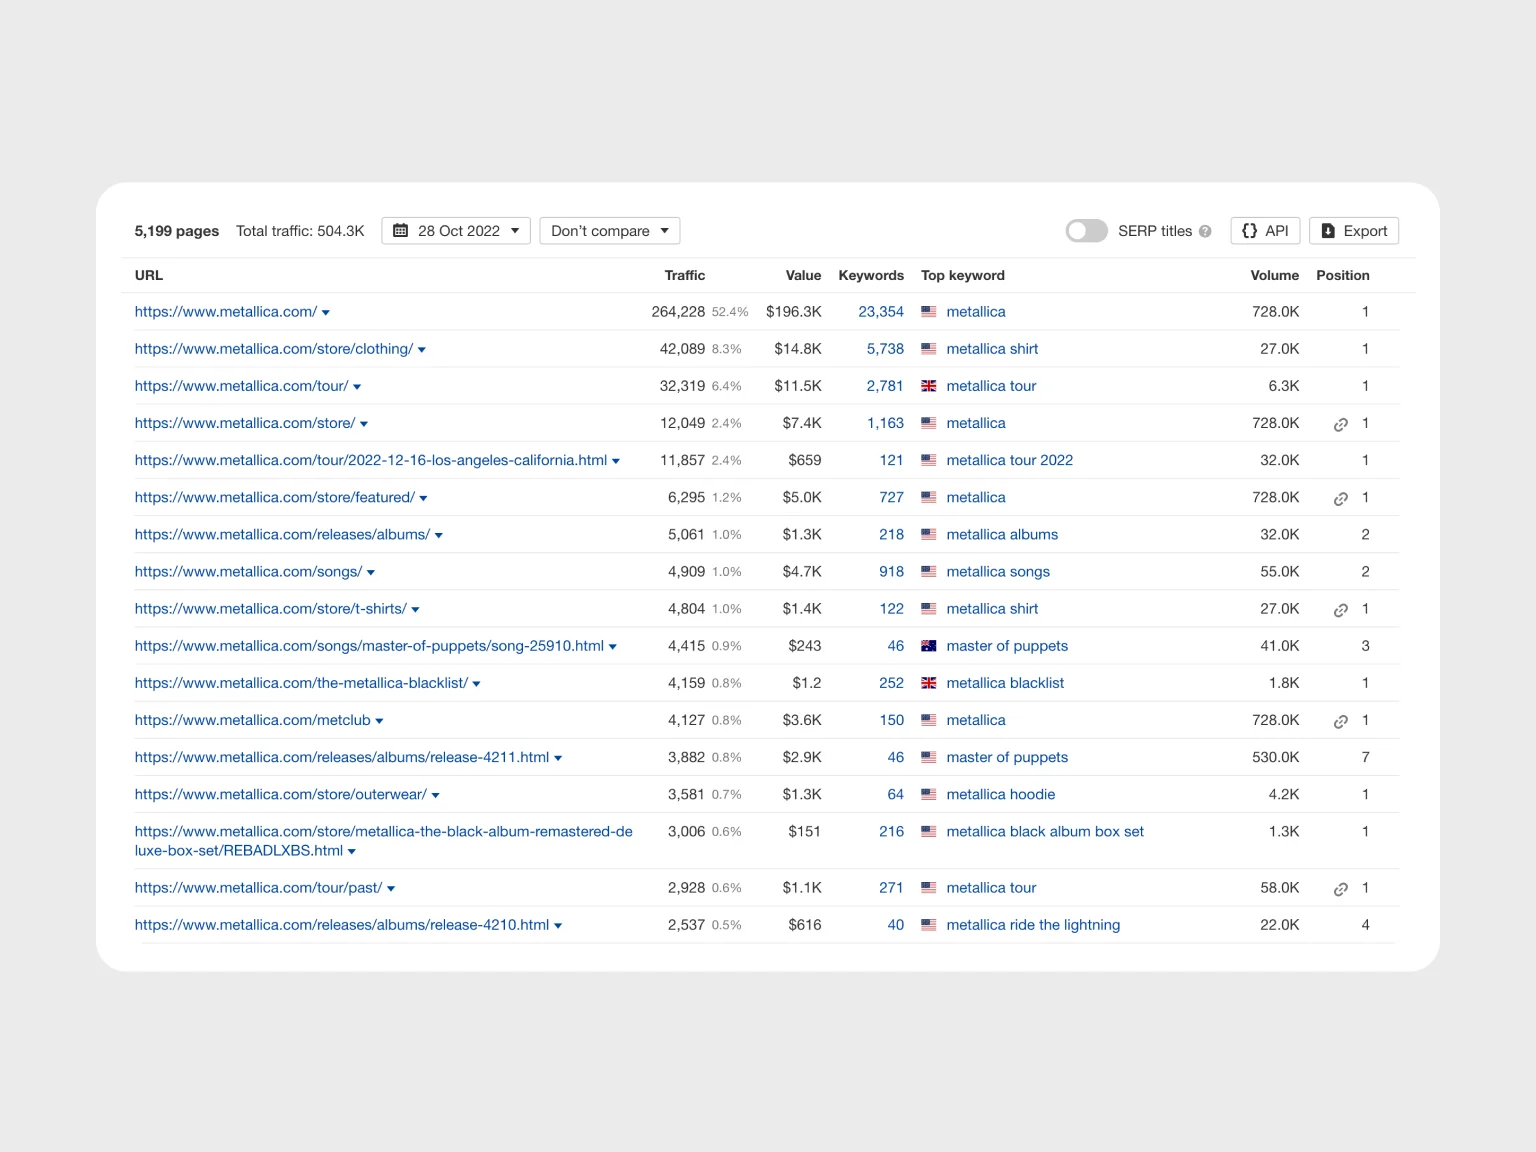Click traffic value 264,228

[x=678, y=312]
